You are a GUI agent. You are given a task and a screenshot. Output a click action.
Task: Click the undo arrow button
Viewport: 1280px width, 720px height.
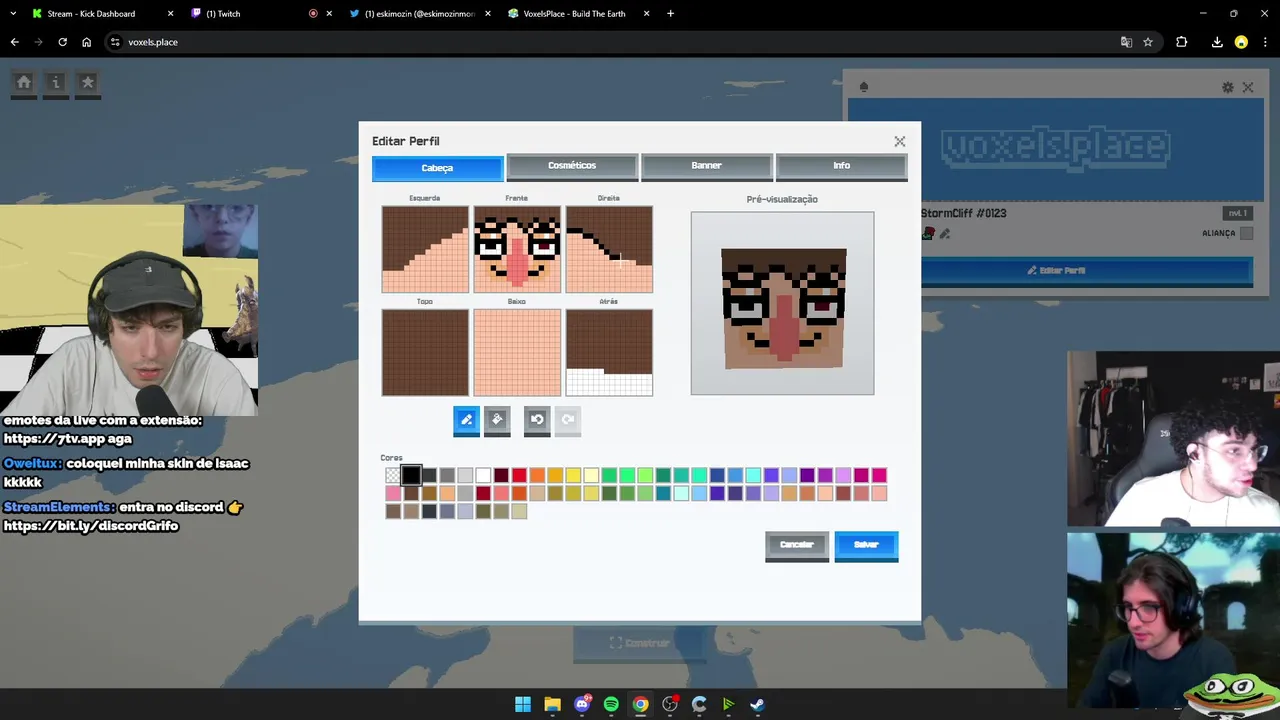click(537, 420)
